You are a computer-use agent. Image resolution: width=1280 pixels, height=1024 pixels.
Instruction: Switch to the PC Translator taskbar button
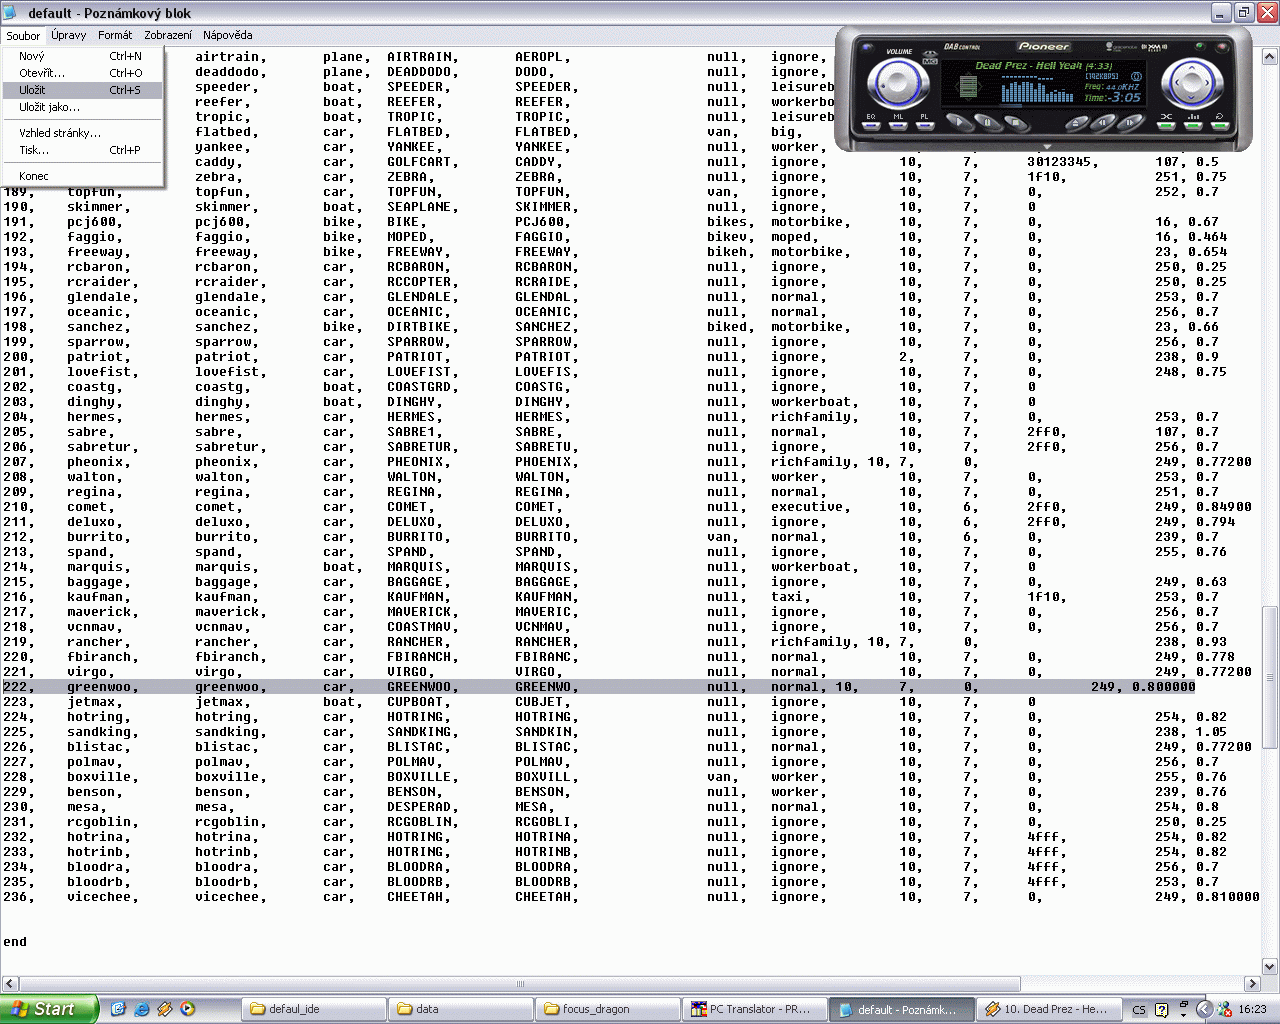coord(756,1009)
